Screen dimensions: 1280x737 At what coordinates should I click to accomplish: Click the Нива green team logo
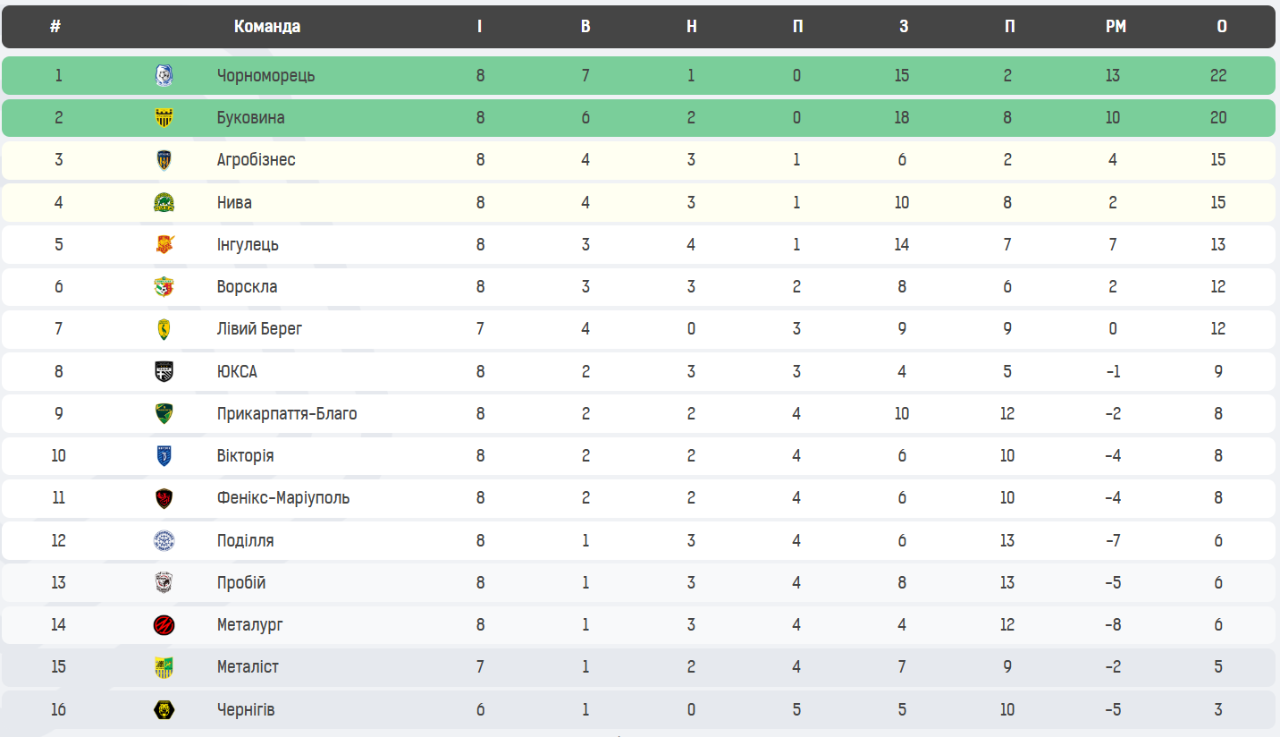tap(164, 203)
